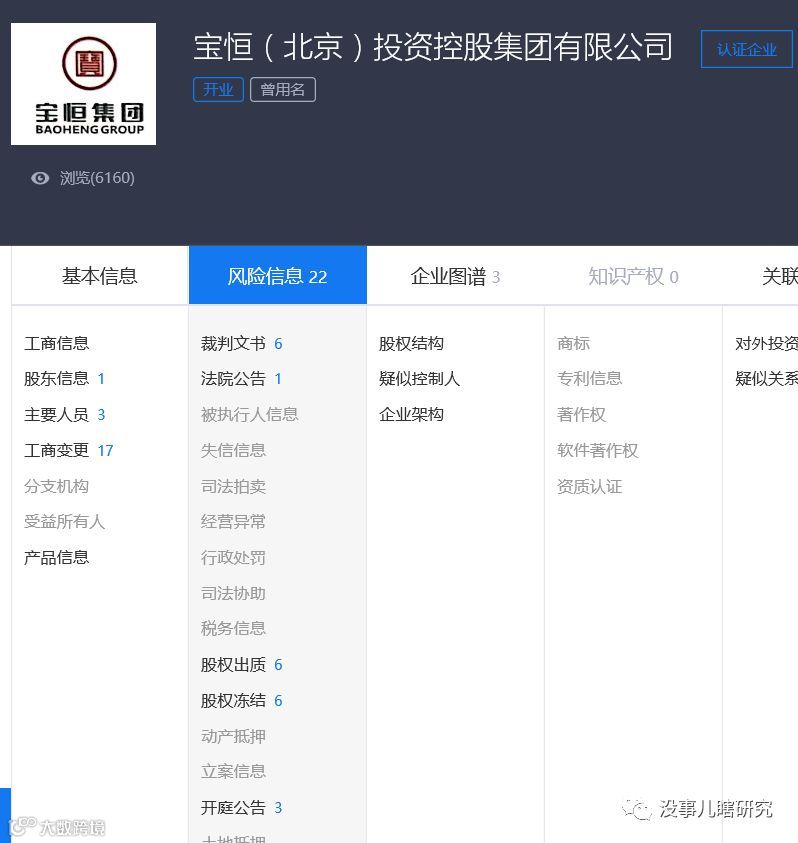Open 股东信息 1 entry
The width and height of the screenshot is (798, 843).
[x=64, y=378]
